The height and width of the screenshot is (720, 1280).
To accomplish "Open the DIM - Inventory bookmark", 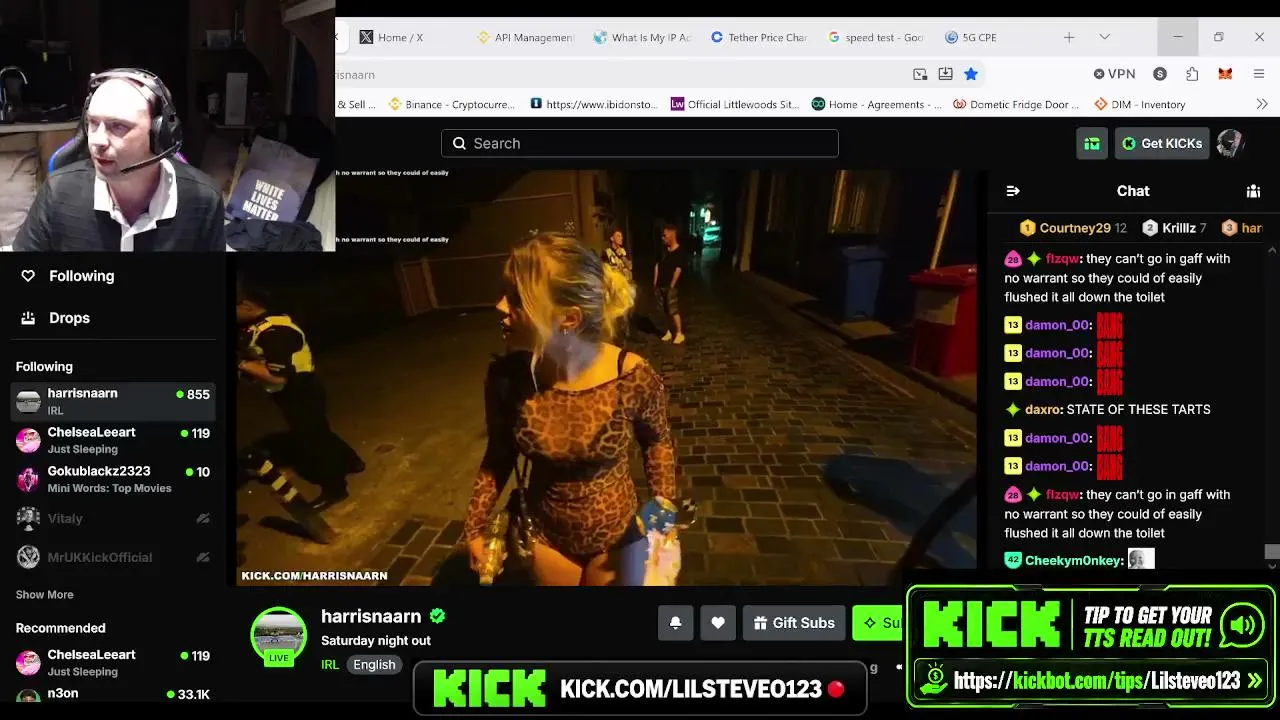I will pyautogui.click(x=1140, y=104).
